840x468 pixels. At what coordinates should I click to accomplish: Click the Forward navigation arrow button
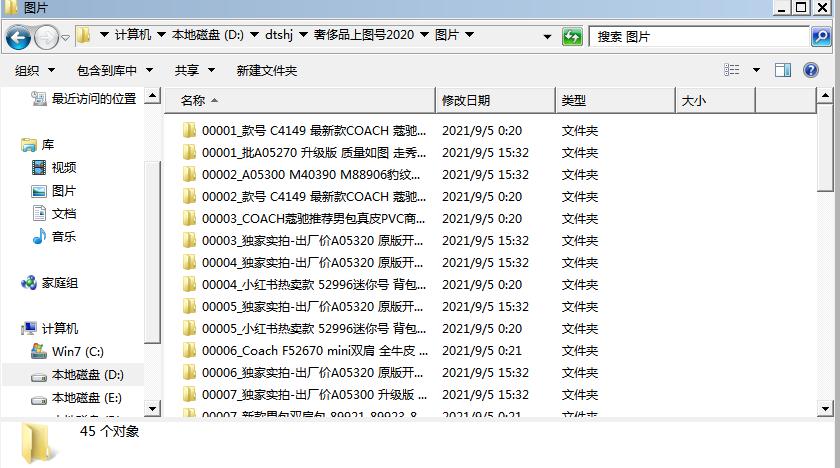(x=46, y=37)
